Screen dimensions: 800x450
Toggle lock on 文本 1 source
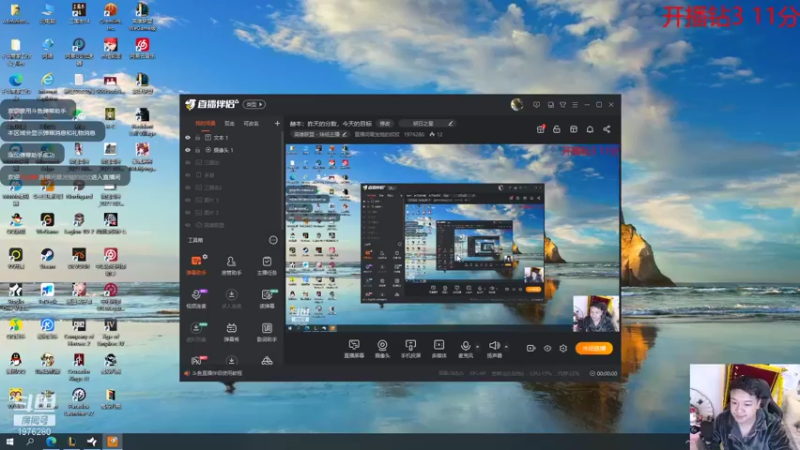pos(197,138)
